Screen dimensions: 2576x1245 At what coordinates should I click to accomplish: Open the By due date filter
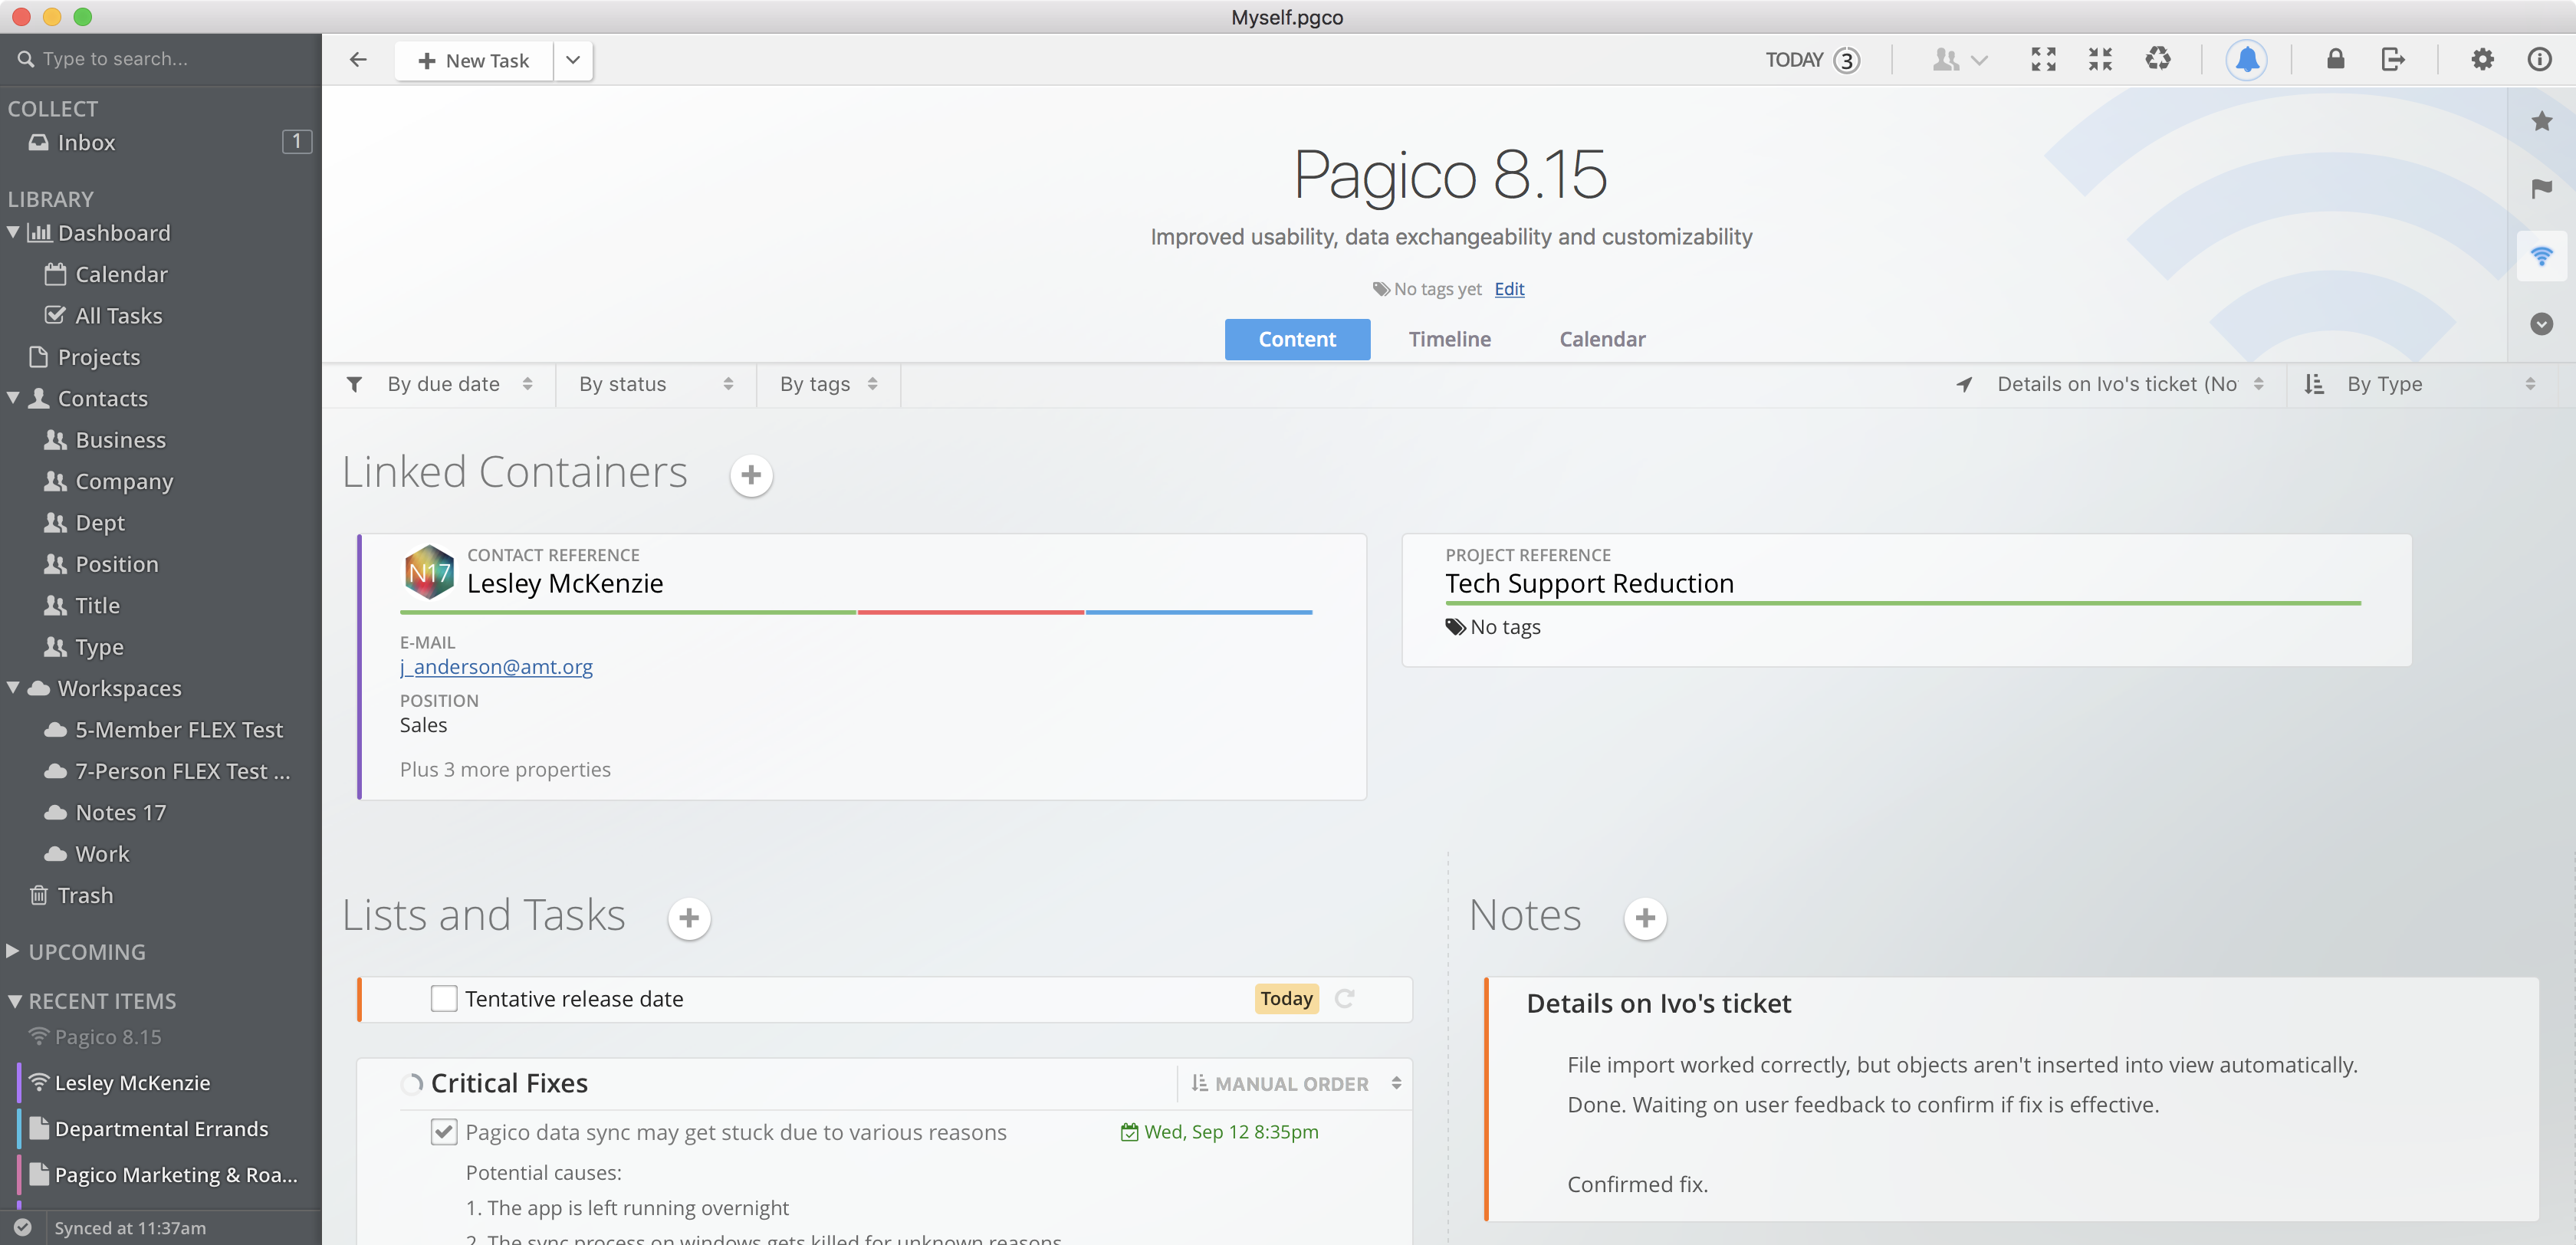[x=459, y=385]
